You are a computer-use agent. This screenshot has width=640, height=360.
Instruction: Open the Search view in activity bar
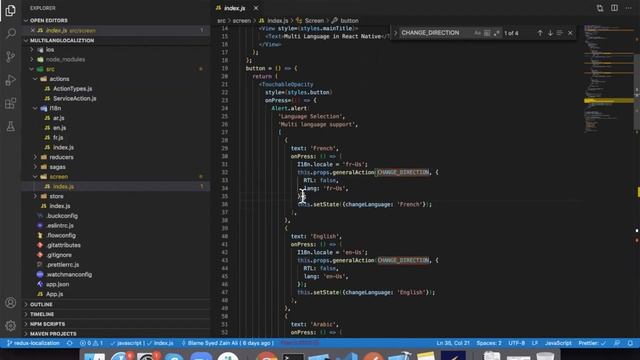click(x=11, y=33)
